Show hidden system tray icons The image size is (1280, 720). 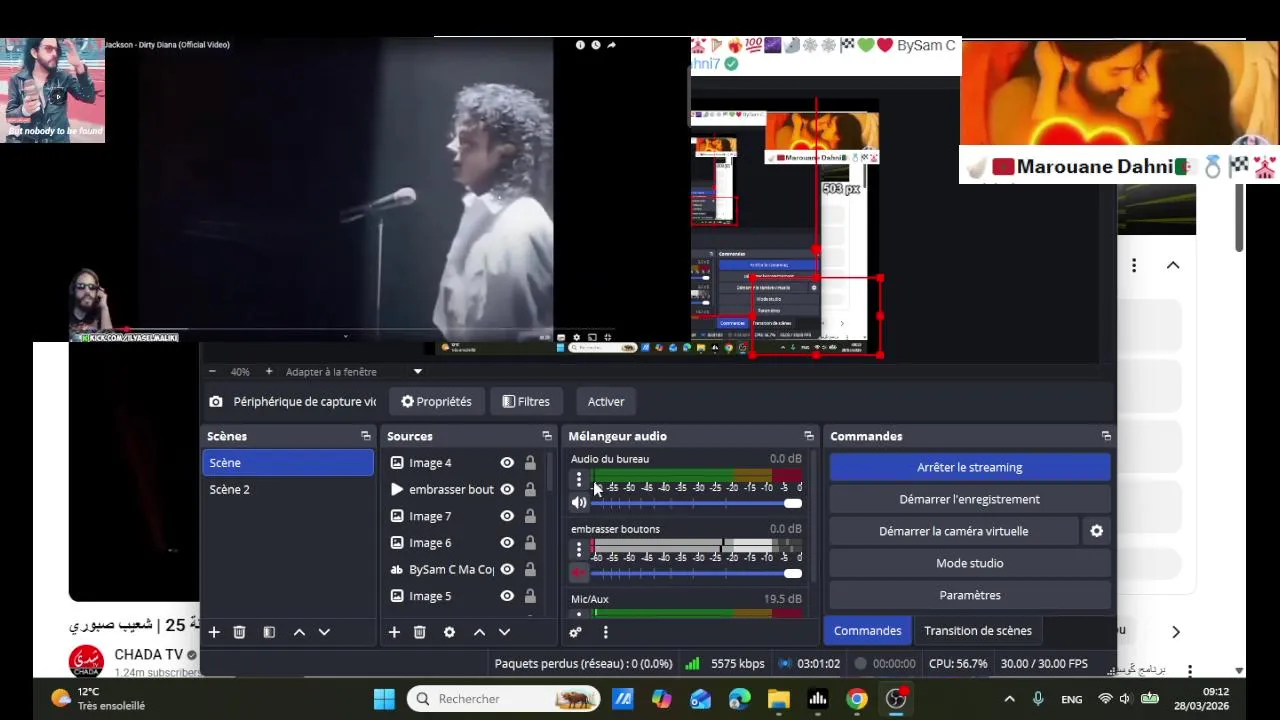[x=1009, y=699]
